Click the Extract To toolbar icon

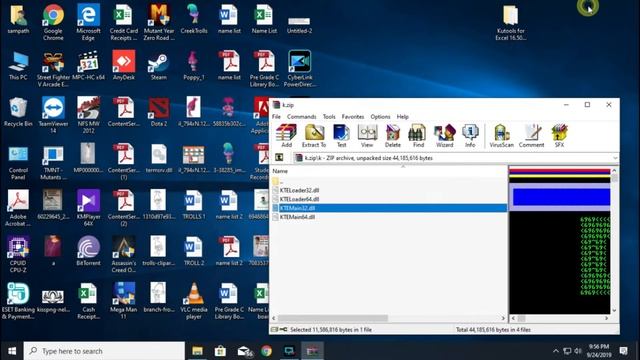point(313,136)
